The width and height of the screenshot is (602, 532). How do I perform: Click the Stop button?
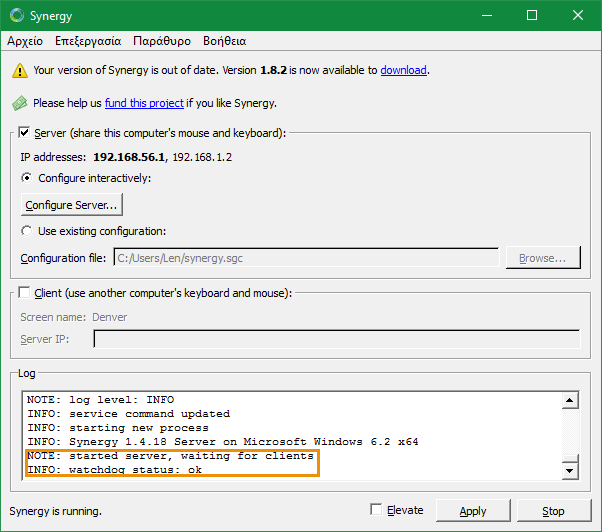[x=554, y=511]
